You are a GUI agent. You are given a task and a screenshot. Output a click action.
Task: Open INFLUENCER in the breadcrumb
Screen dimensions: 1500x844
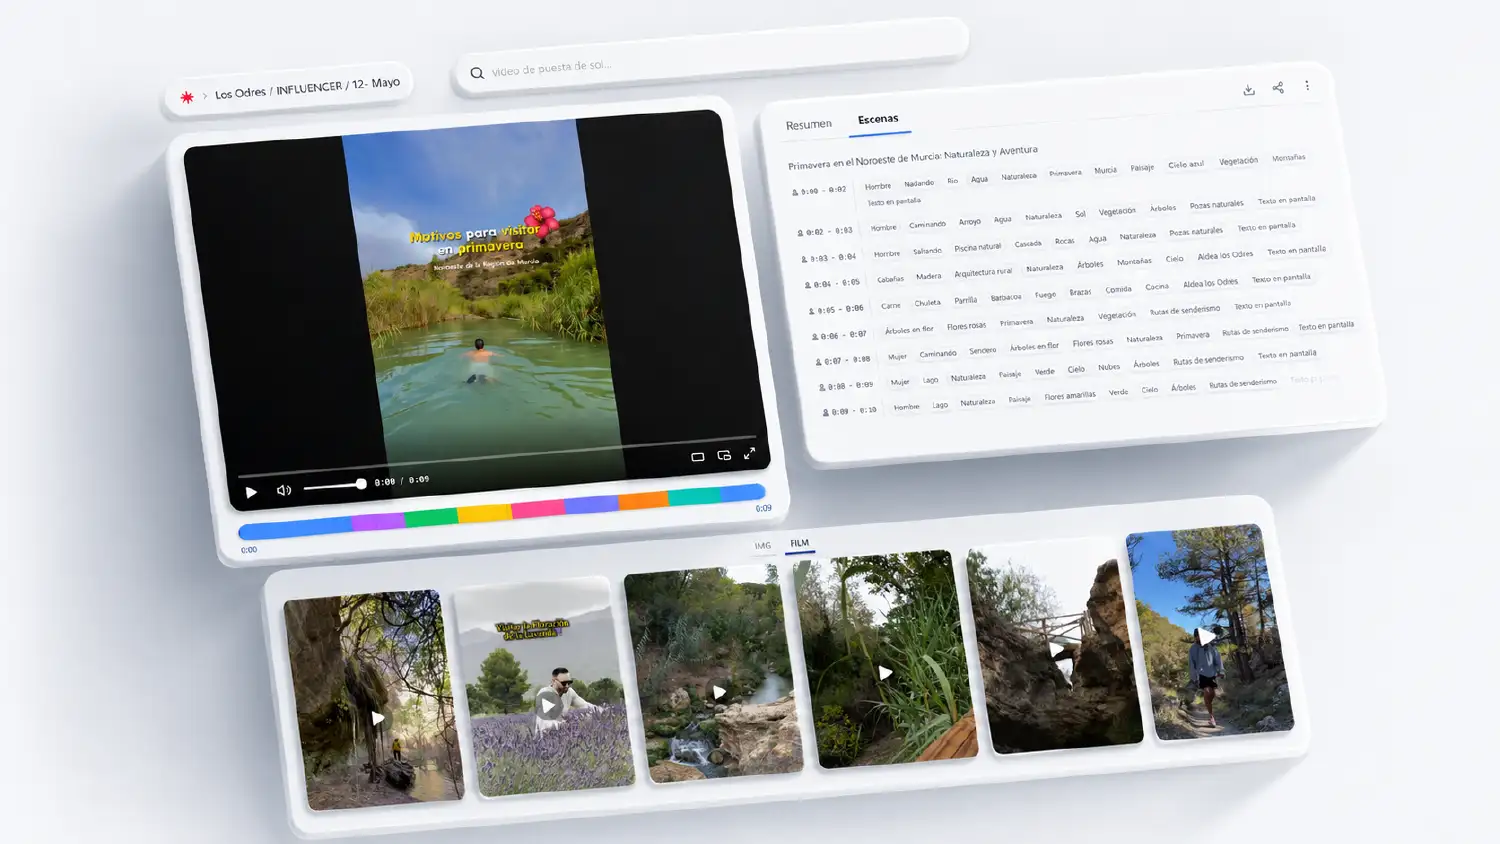[309, 88]
